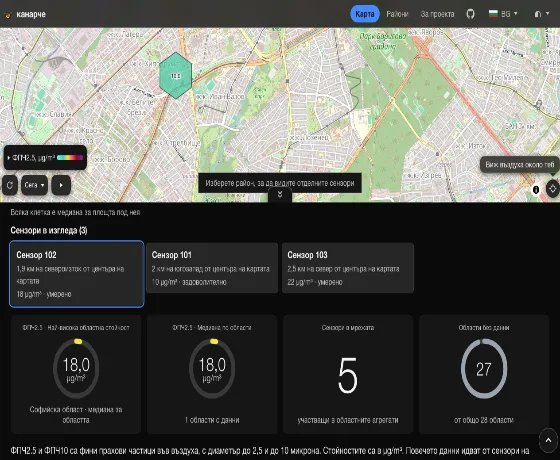This screenshot has width=560, height=460.
Task: Select the Сензор 103 card
Action: click(x=348, y=268)
